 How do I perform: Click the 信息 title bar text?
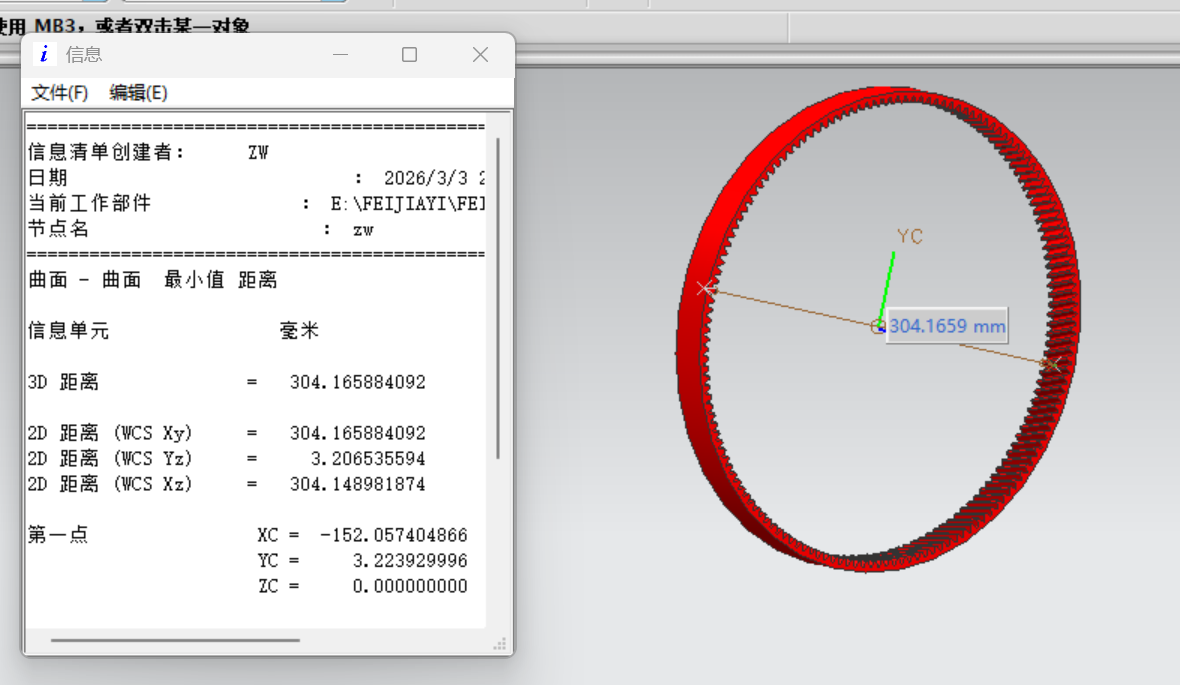(x=84, y=55)
